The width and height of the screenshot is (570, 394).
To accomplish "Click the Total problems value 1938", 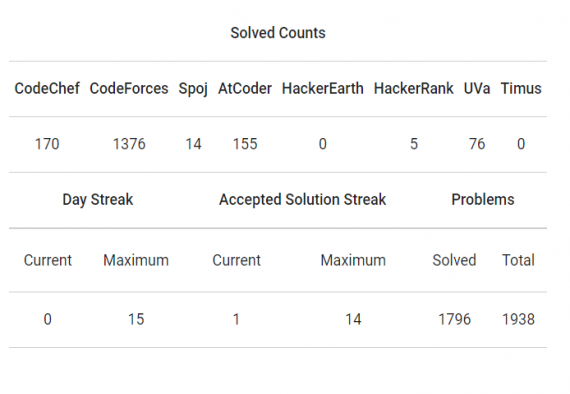I will (518, 320).
